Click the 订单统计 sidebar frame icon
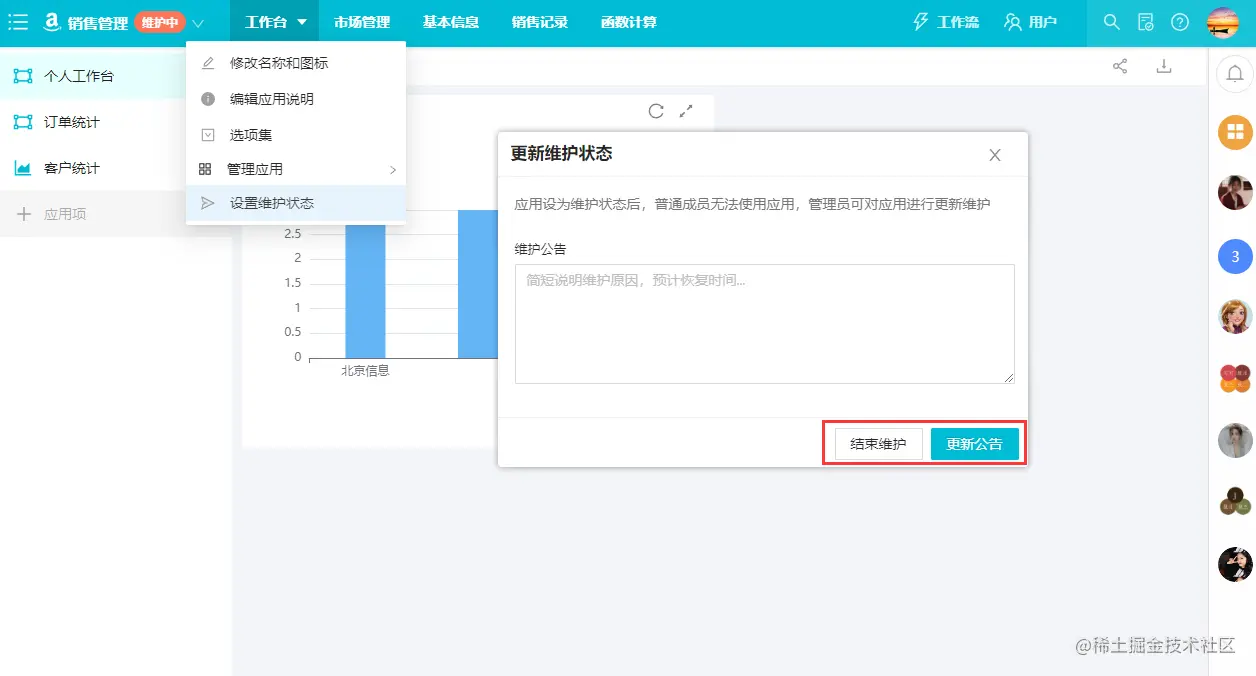 click(23, 122)
